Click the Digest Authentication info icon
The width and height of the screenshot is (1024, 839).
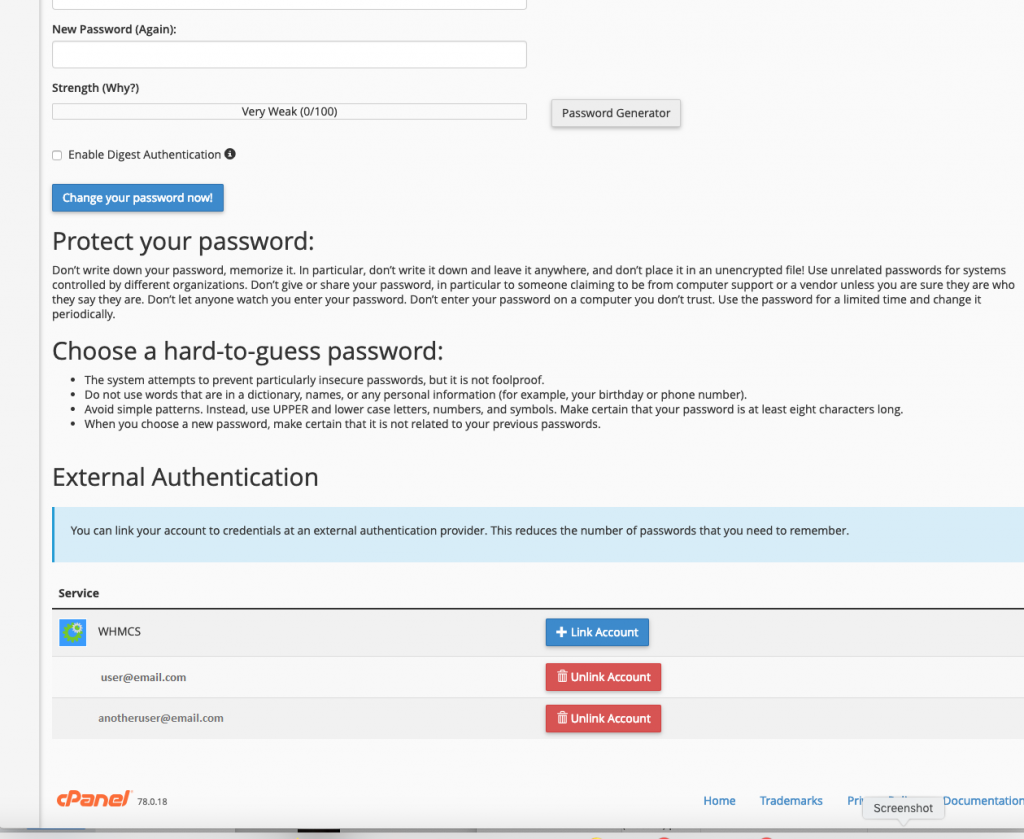tap(230, 154)
